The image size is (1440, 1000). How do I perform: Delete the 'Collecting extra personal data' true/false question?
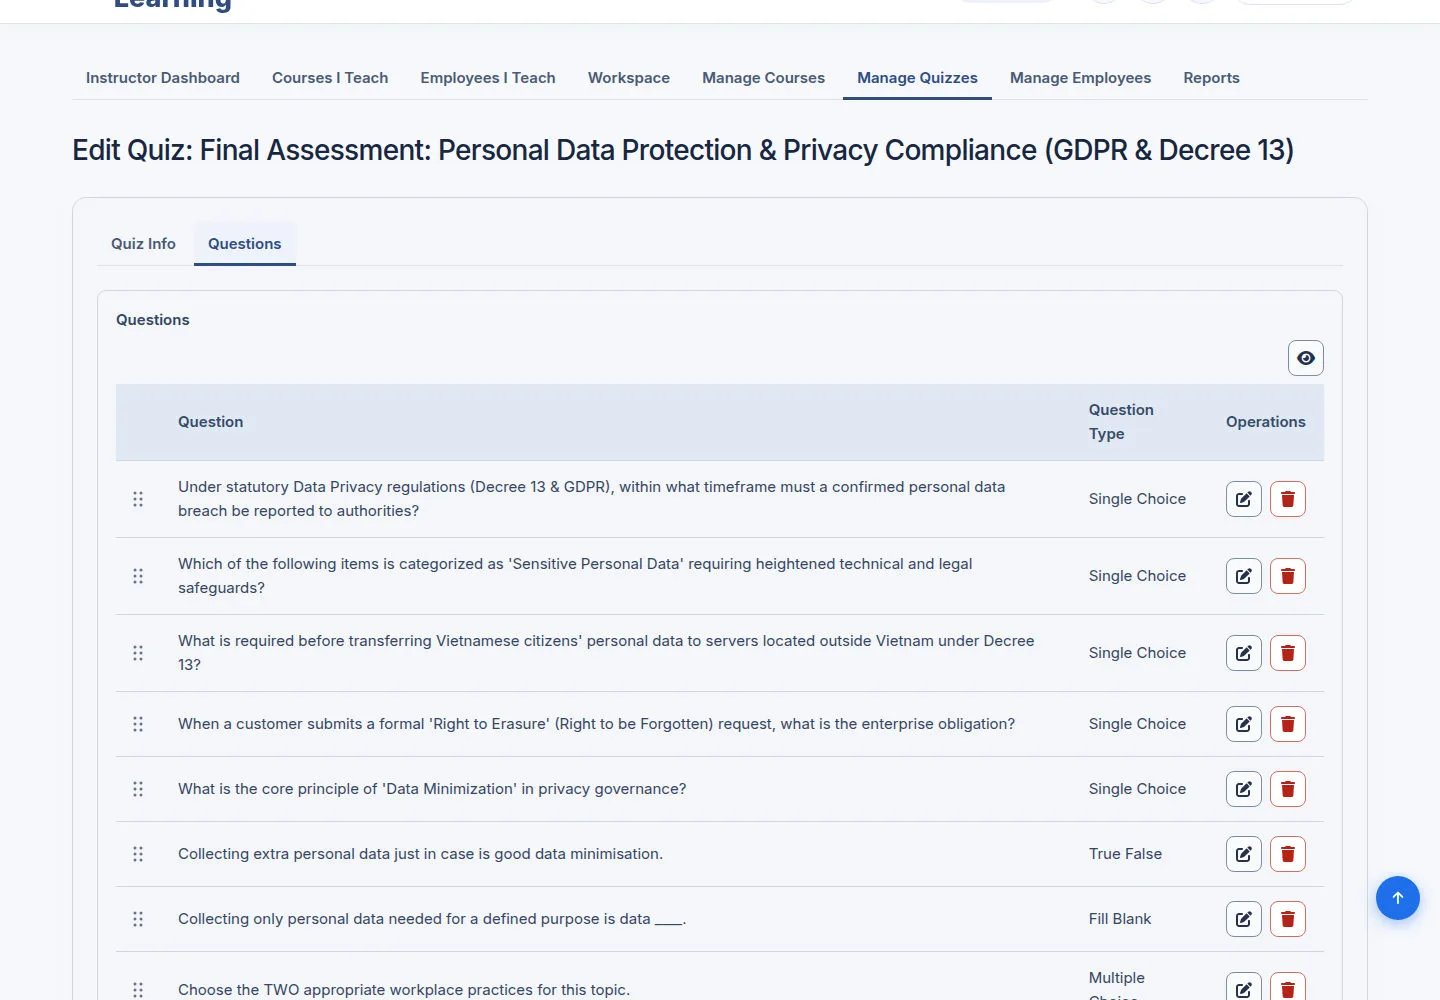click(1288, 854)
